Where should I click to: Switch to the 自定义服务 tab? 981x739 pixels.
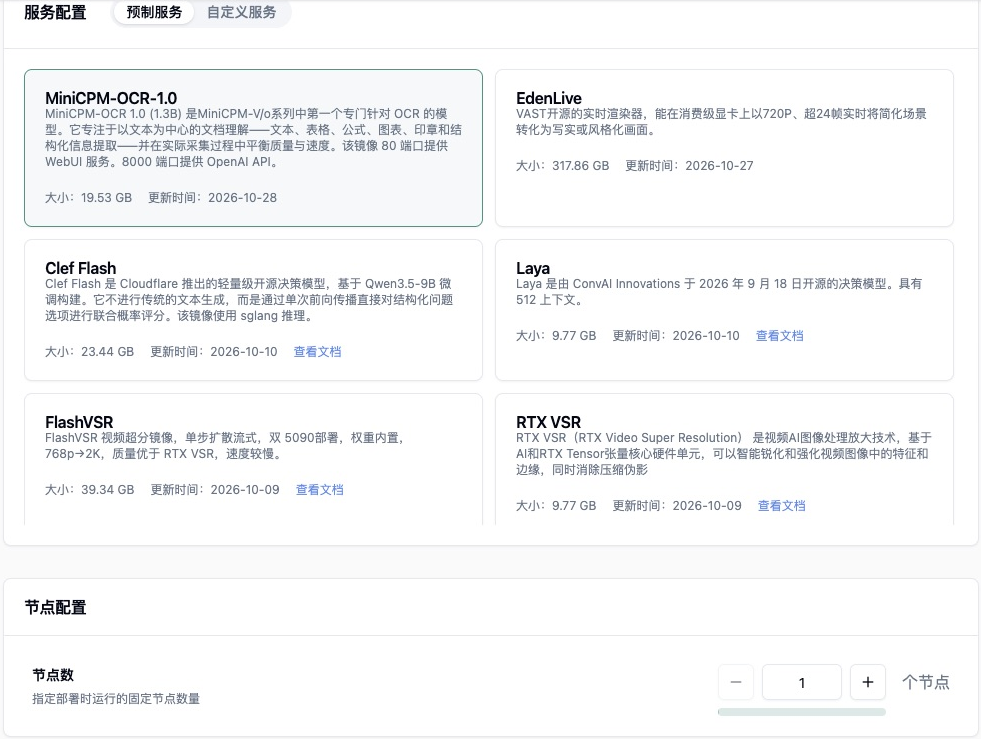241,13
